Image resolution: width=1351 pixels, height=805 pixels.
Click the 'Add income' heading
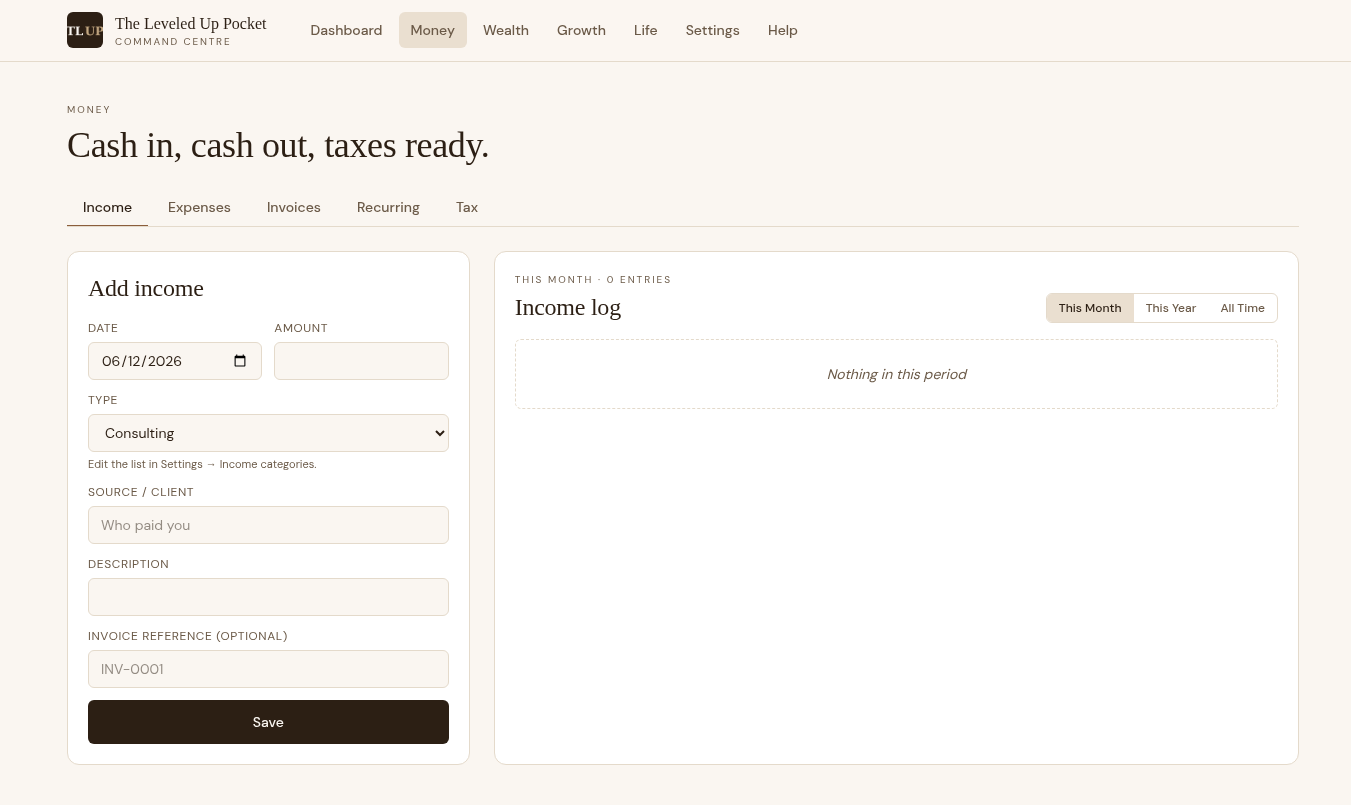(x=146, y=288)
